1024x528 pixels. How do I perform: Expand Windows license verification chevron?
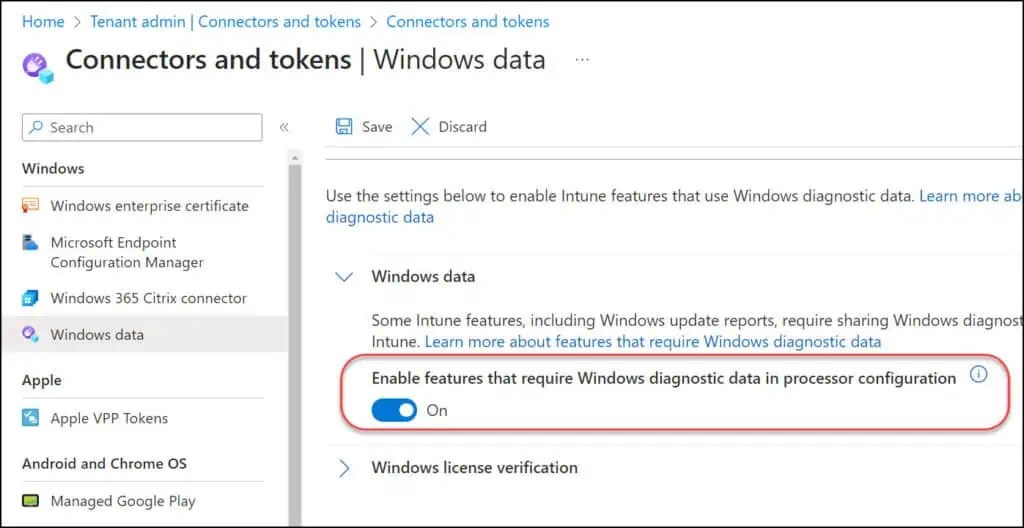[x=344, y=468]
